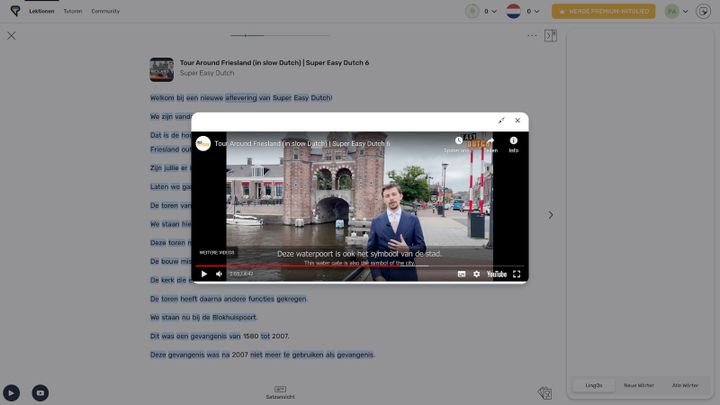Viewport: 720px width, 405px height.
Task: Click the video title text in player
Action: (x=303, y=144)
